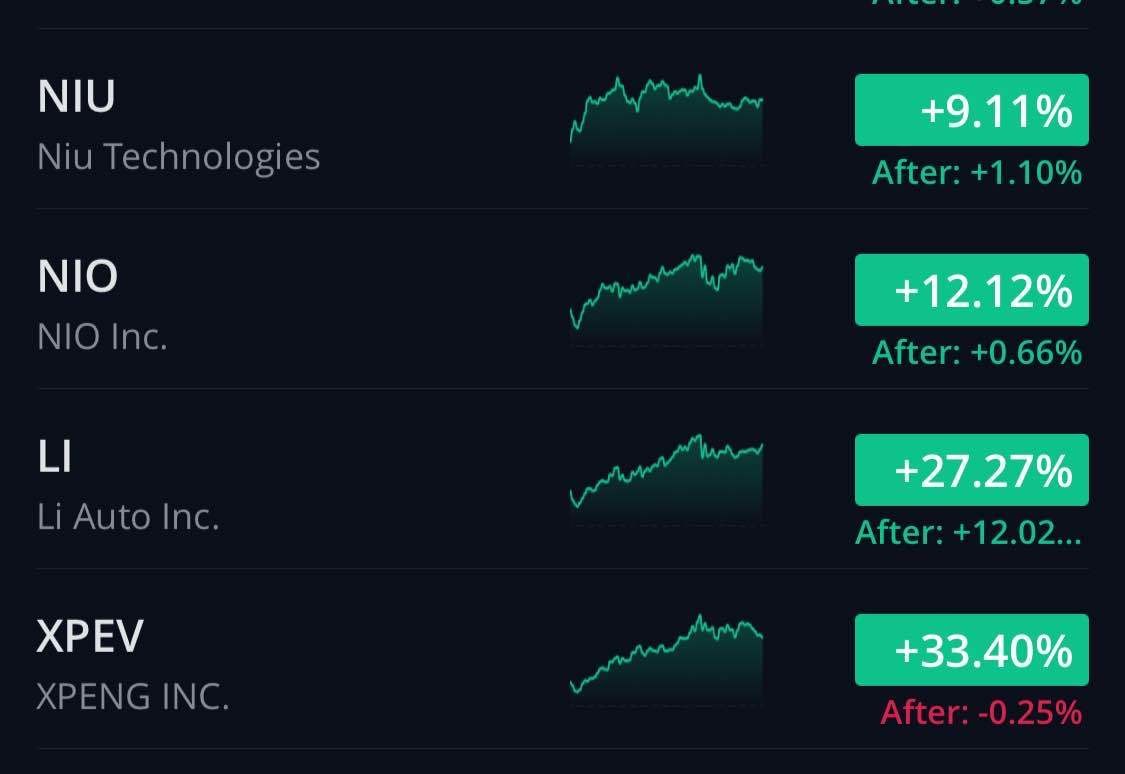Viewport: 1125px width, 774px height.
Task: Open the NIU sparkline chart
Action: 667,118
